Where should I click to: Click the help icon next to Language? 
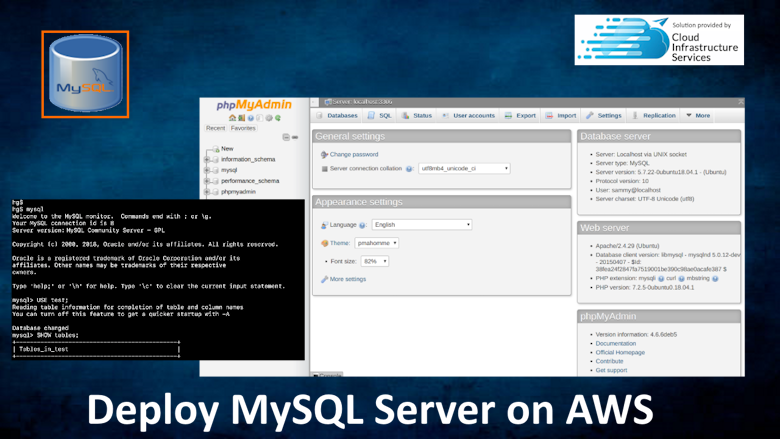pos(362,225)
